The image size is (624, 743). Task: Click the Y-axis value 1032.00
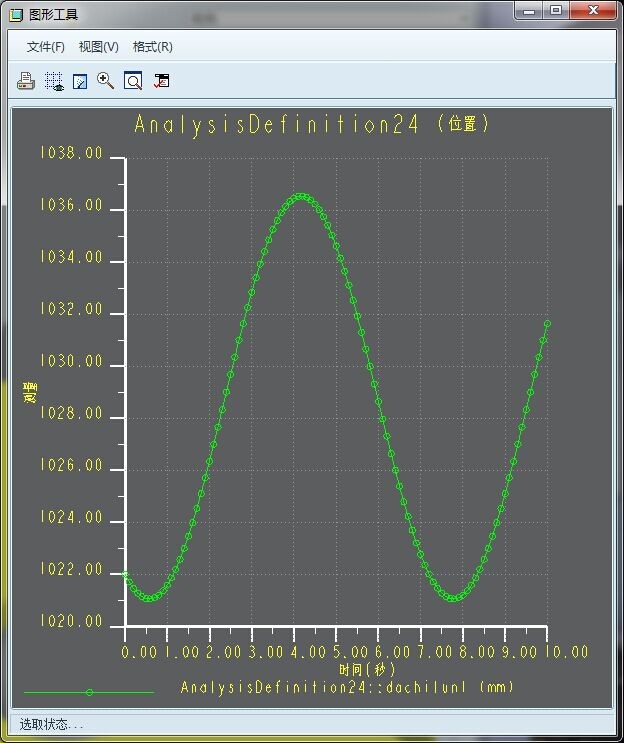(x=71, y=309)
